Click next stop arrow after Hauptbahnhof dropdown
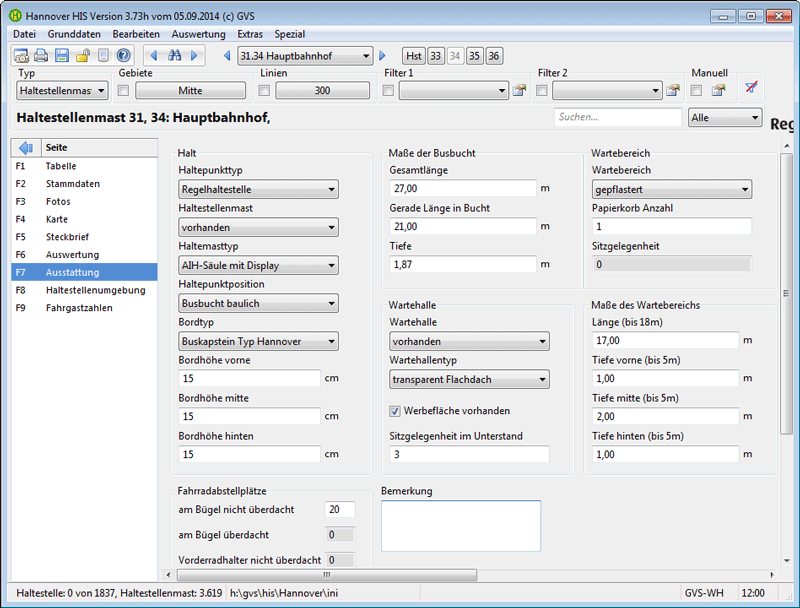Screen dimensions: 800x608 point(382,56)
